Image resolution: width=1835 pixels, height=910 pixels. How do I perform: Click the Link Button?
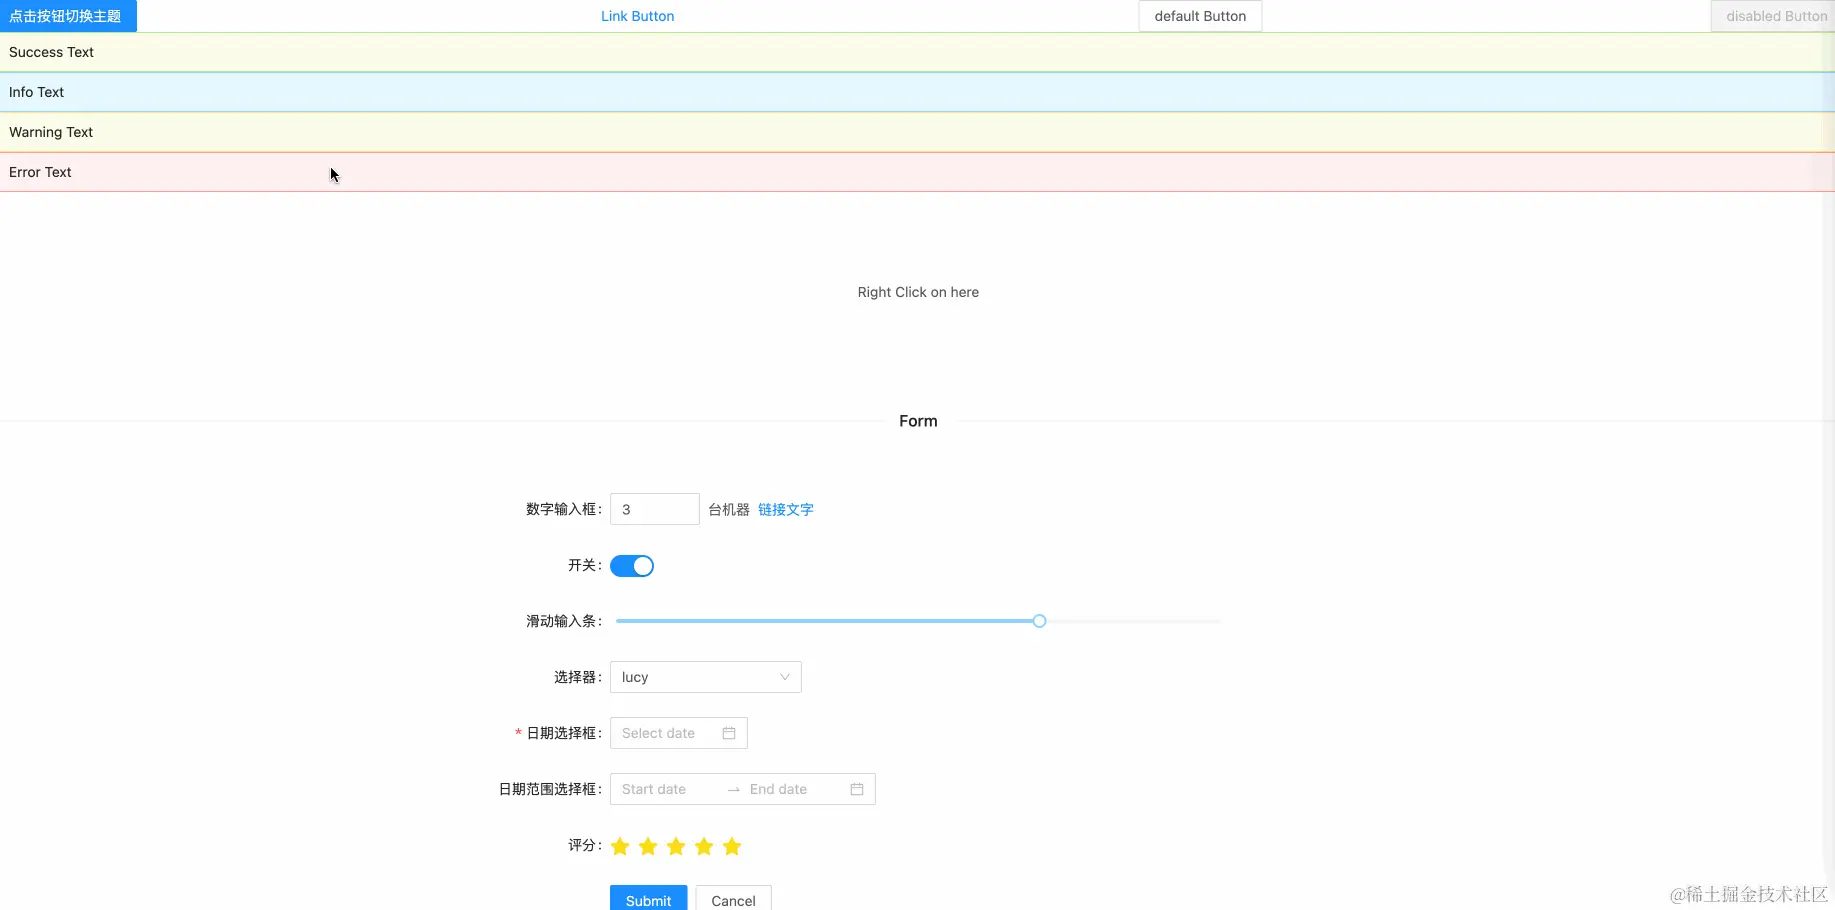[637, 16]
